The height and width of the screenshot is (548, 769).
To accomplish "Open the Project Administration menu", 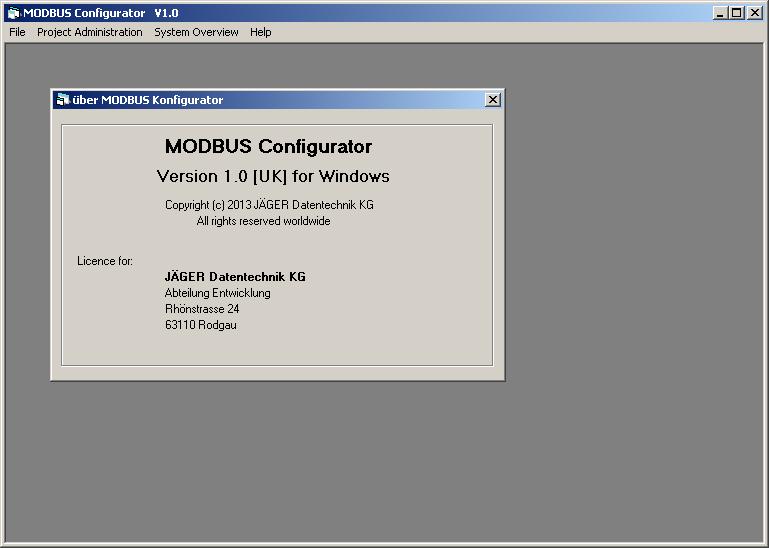I will tap(90, 32).
